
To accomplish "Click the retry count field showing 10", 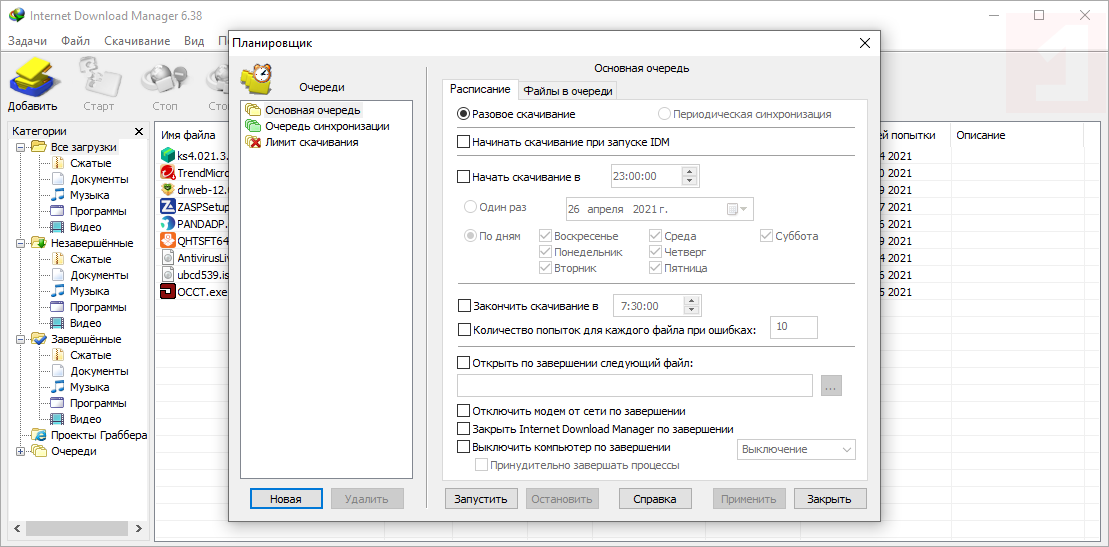I will click(x=794, y=327).
